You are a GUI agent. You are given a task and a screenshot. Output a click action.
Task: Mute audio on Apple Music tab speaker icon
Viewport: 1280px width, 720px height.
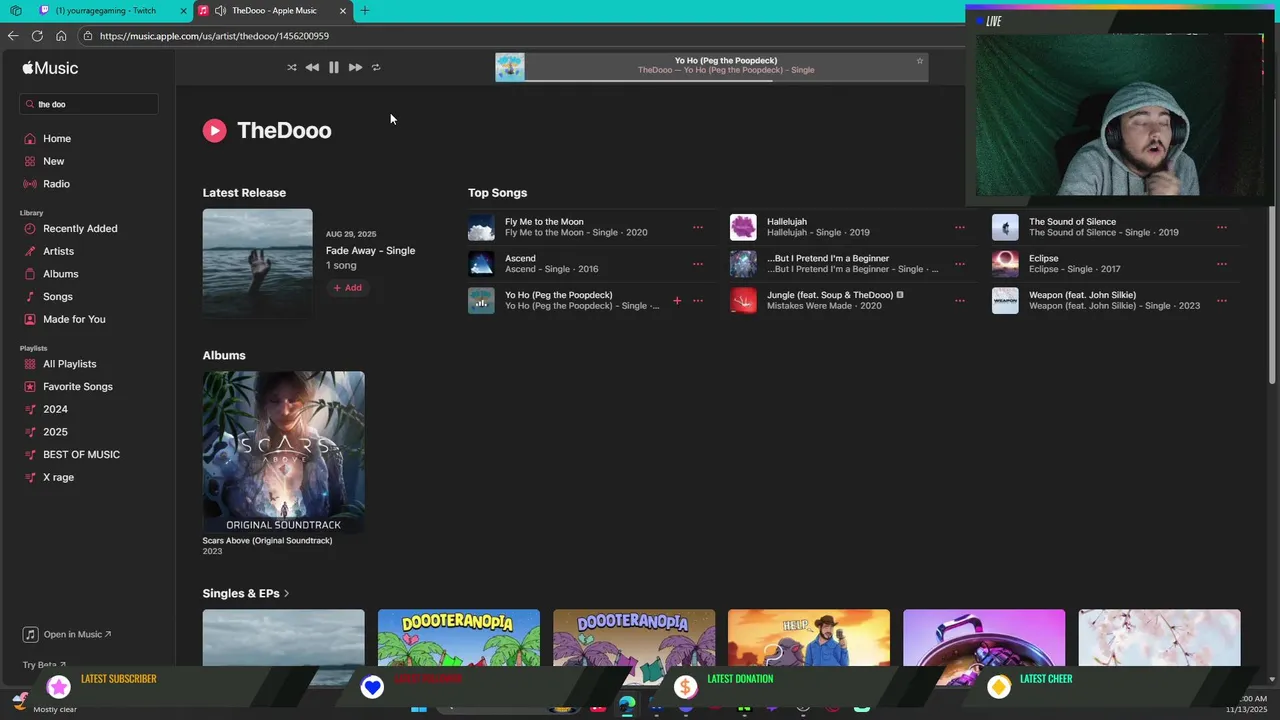pyautogui.click(x=220, y=10)
